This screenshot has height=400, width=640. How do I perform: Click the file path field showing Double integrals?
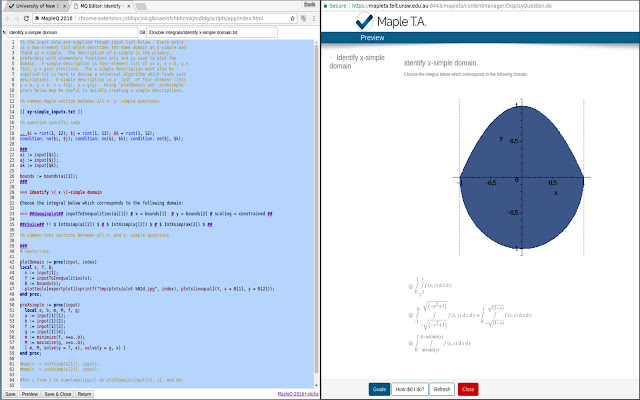click(212, 32)
